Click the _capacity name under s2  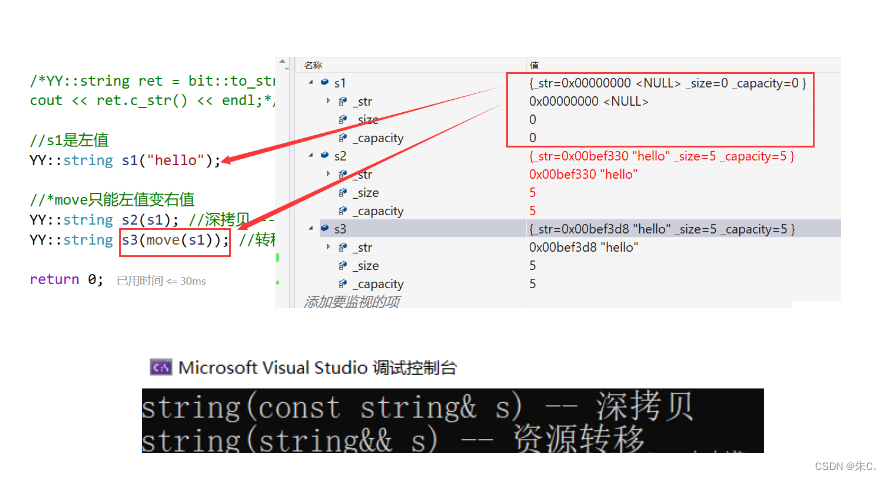[378, 211]
